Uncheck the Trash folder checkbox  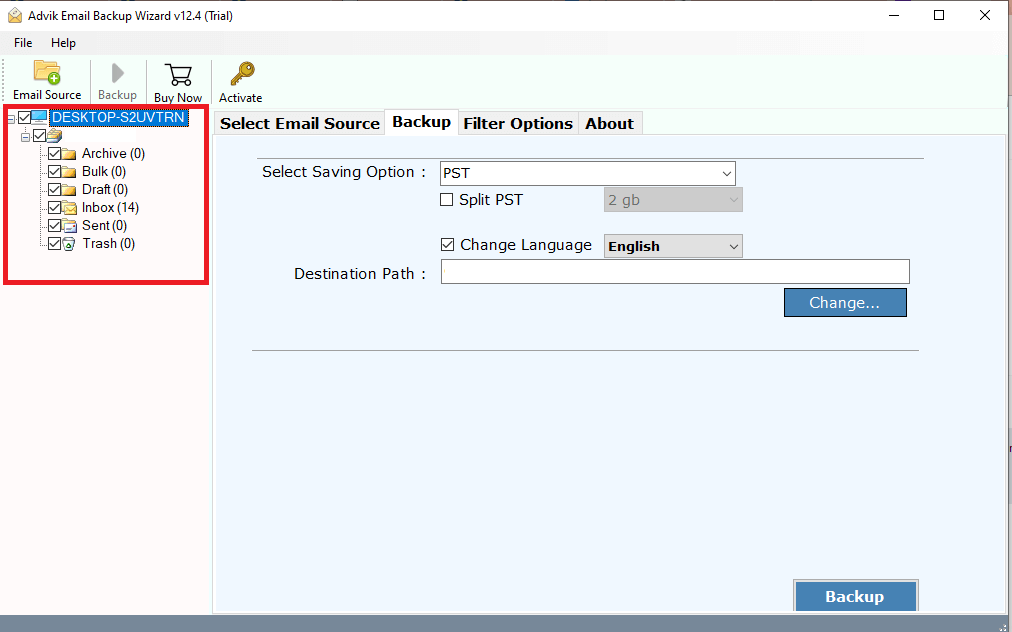pyautogui.click(x=54, y=244)
